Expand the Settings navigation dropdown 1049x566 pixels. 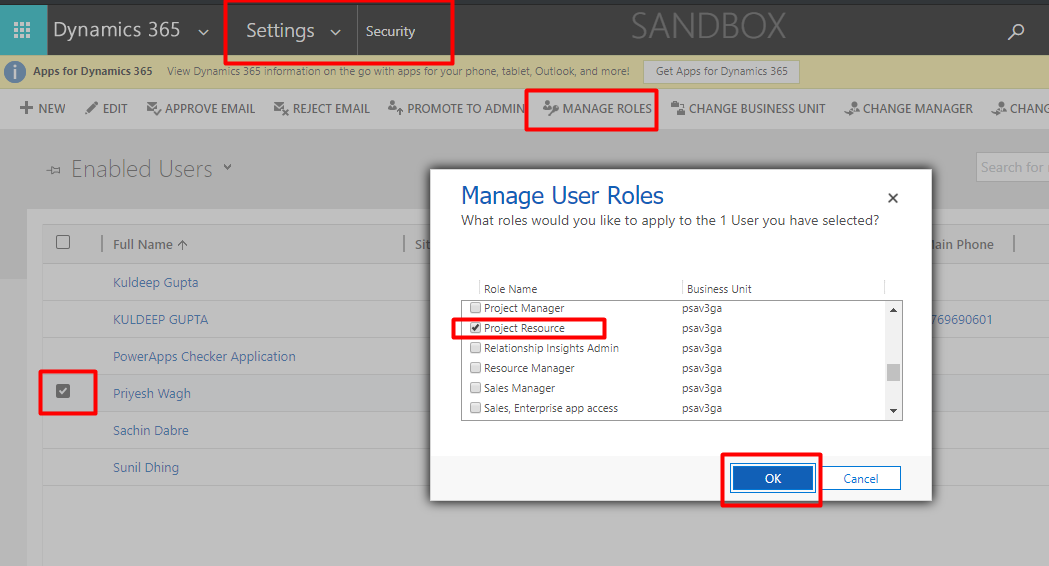[x=336, y=32]
